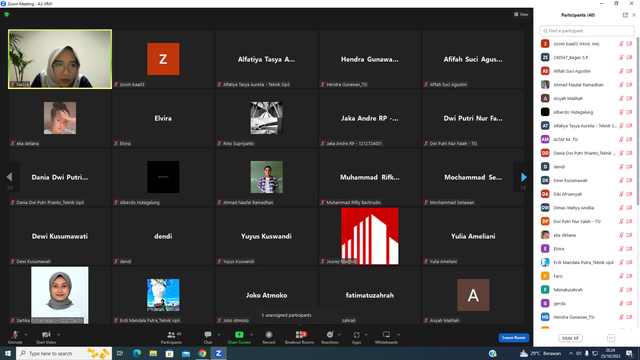
Task: Select eka deliana's video tile
Action: pyautogui.click(x=60, y=118)
